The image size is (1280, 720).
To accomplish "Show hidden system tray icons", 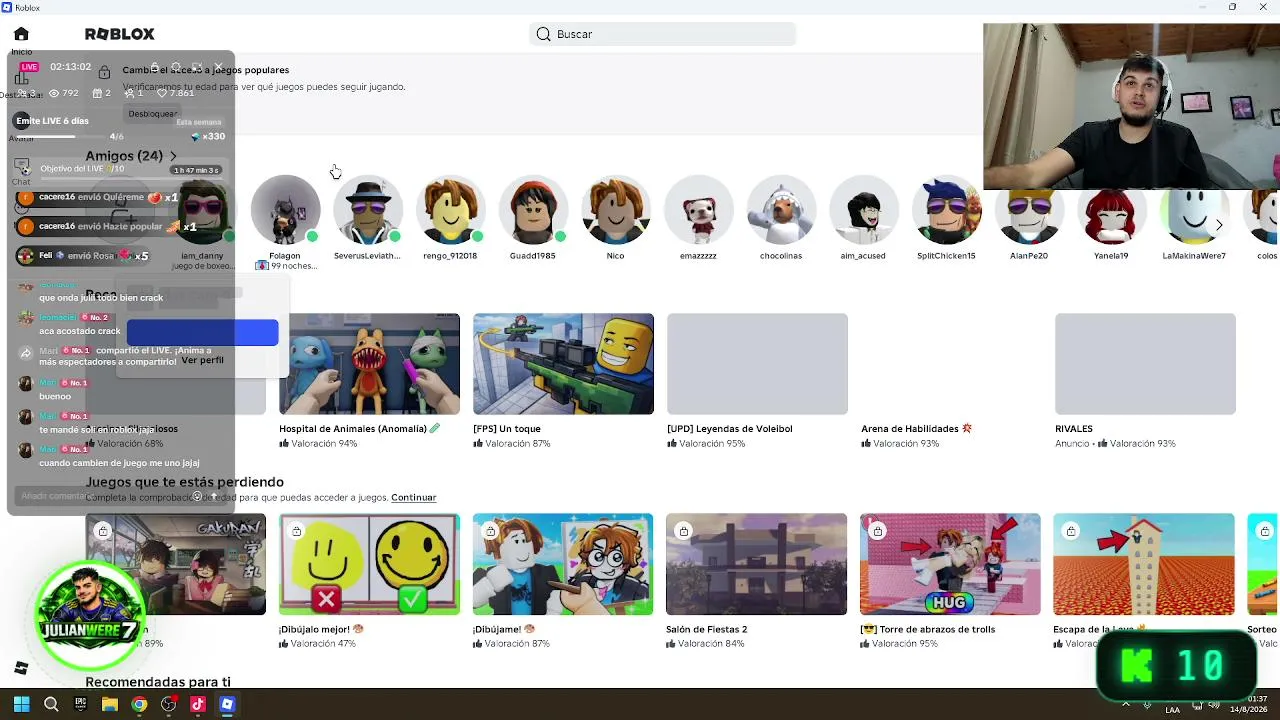I will click(1126, 704).
